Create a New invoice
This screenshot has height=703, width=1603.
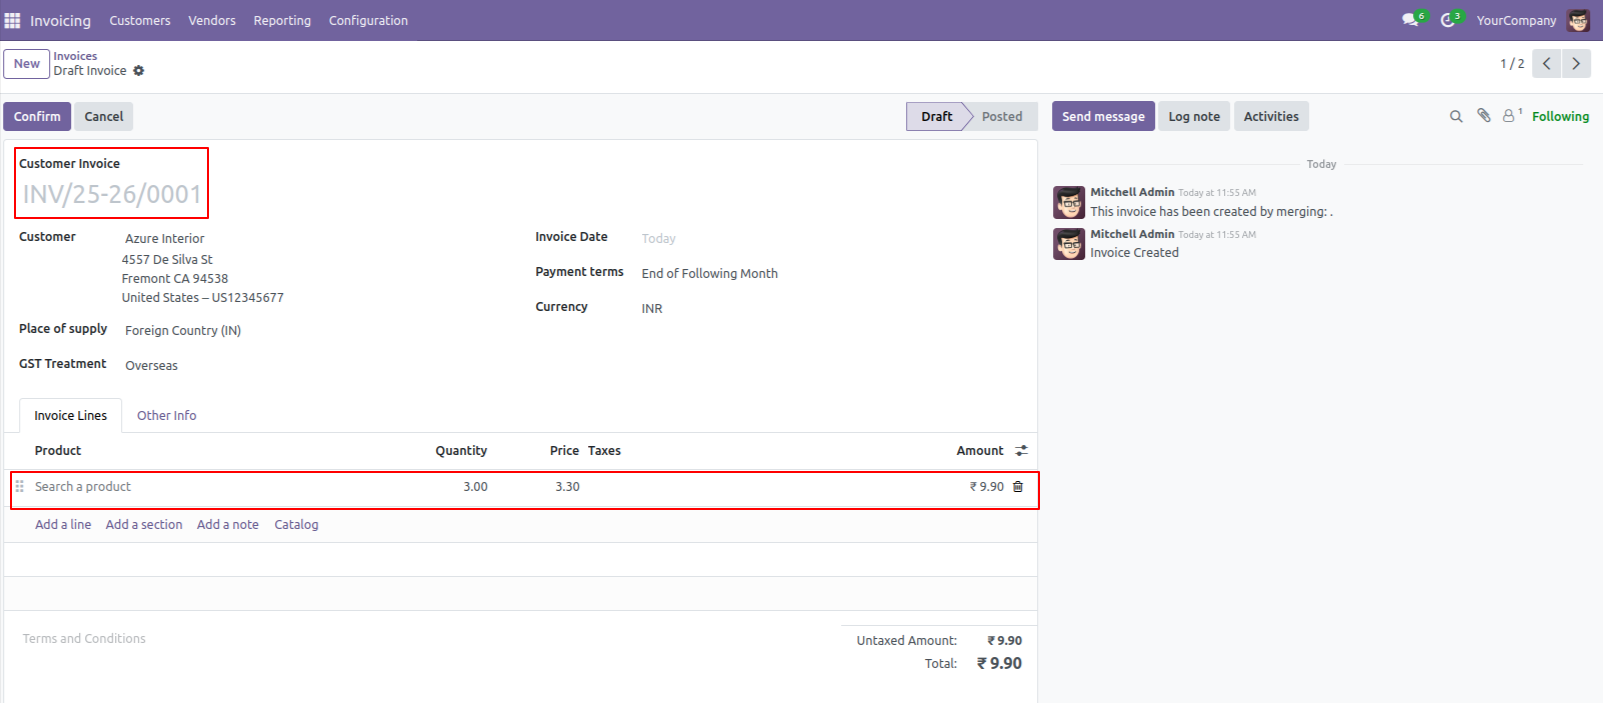coord(27,63)
